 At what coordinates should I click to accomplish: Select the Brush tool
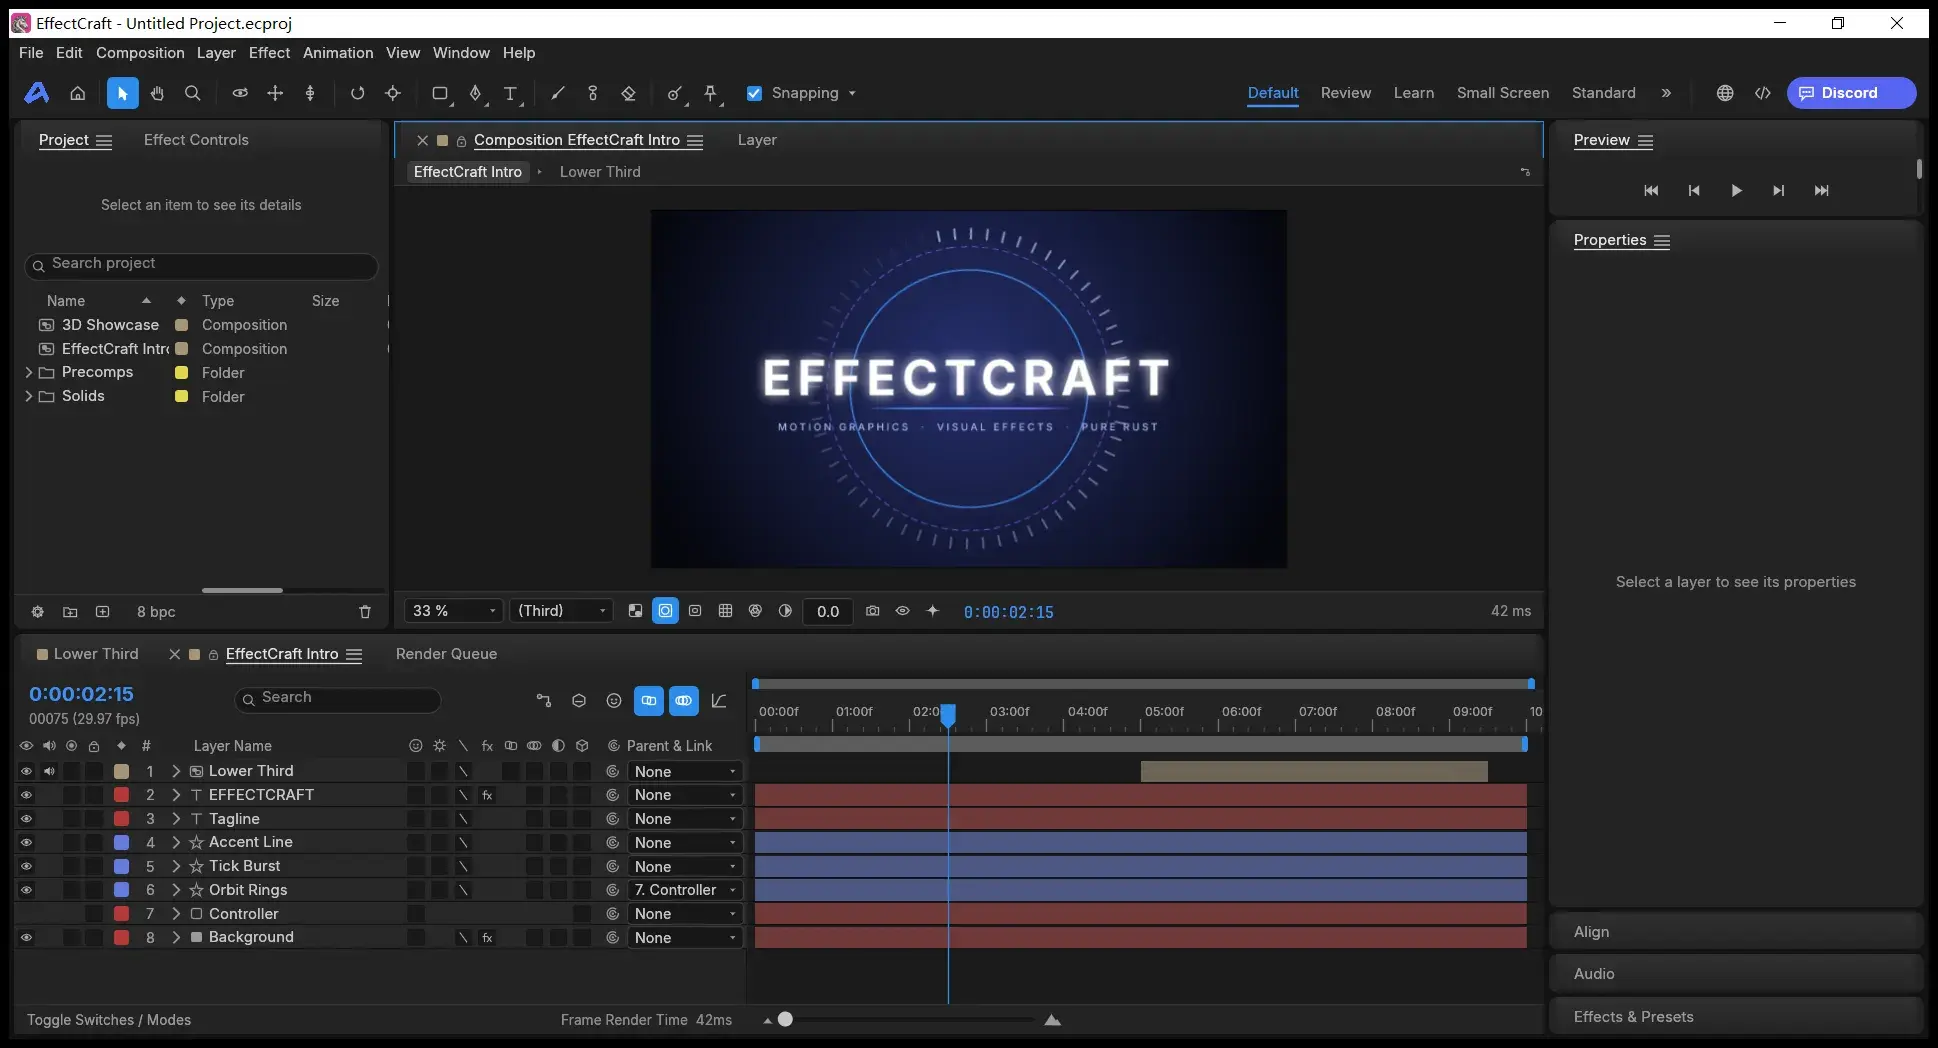[557, 93]
